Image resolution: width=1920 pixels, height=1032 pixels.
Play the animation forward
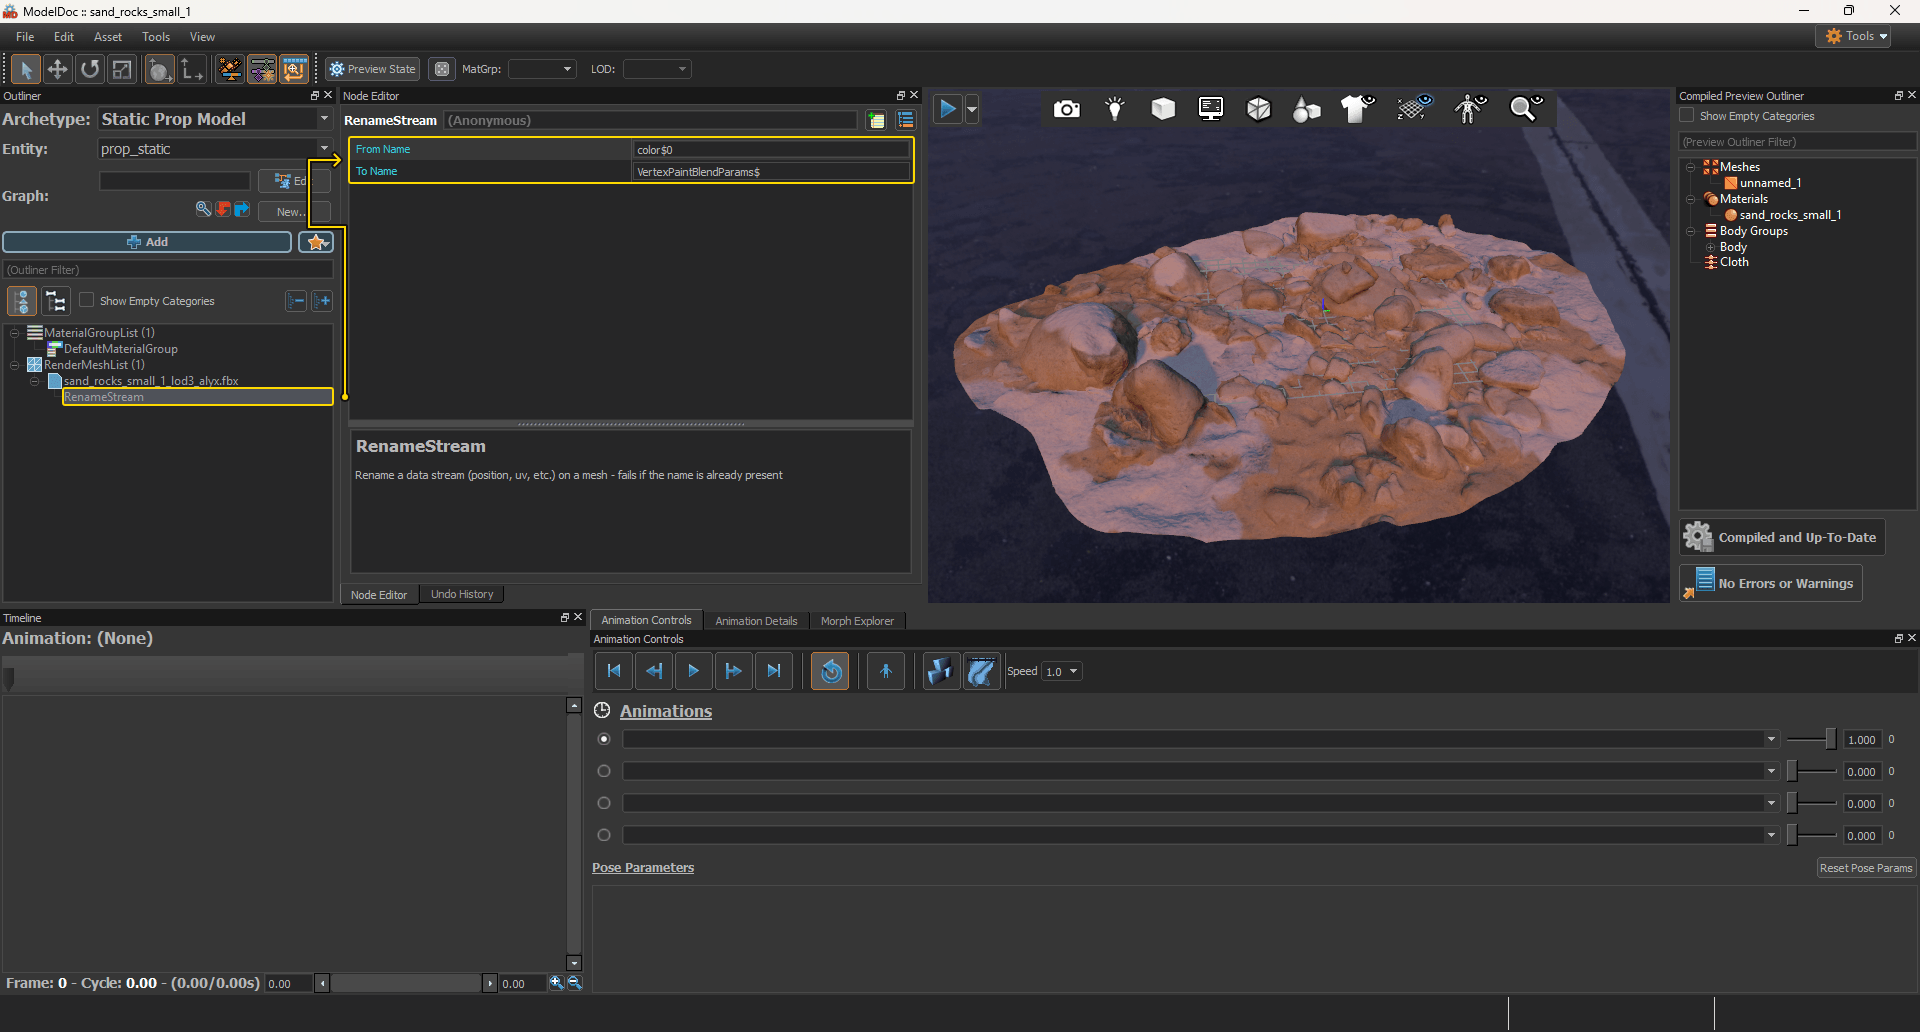694,671
